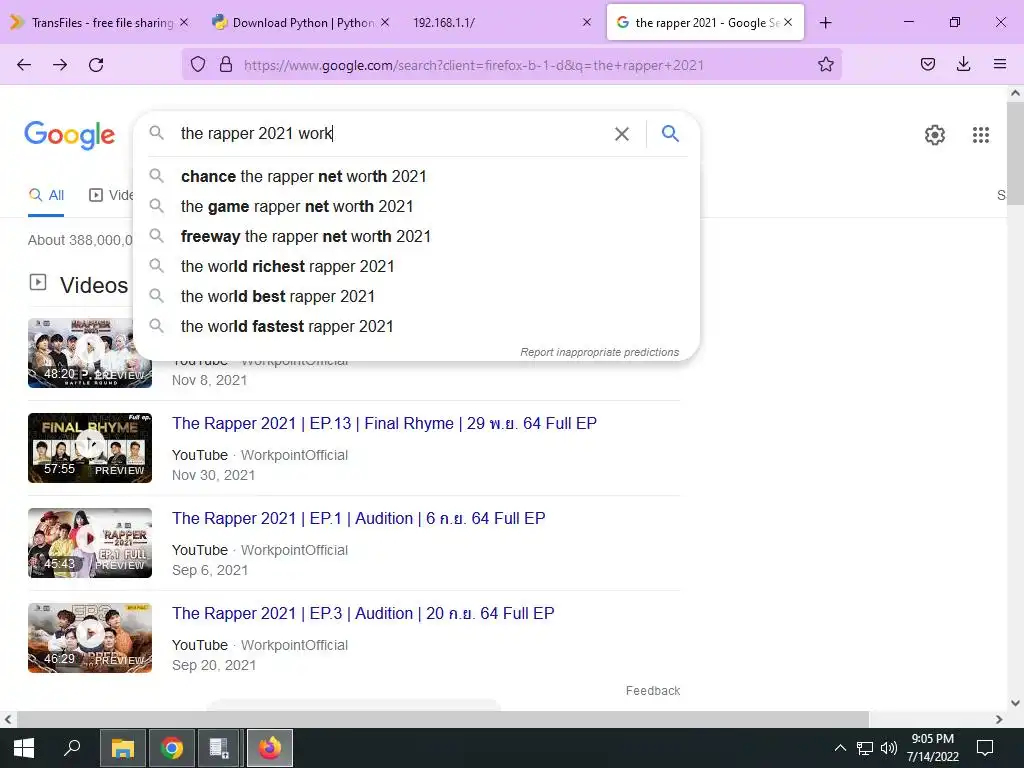Image resolution: width=1024 pixels, height=768 pixels.
Task: Go to the Google logo homepage
Action: coord(69,135)
